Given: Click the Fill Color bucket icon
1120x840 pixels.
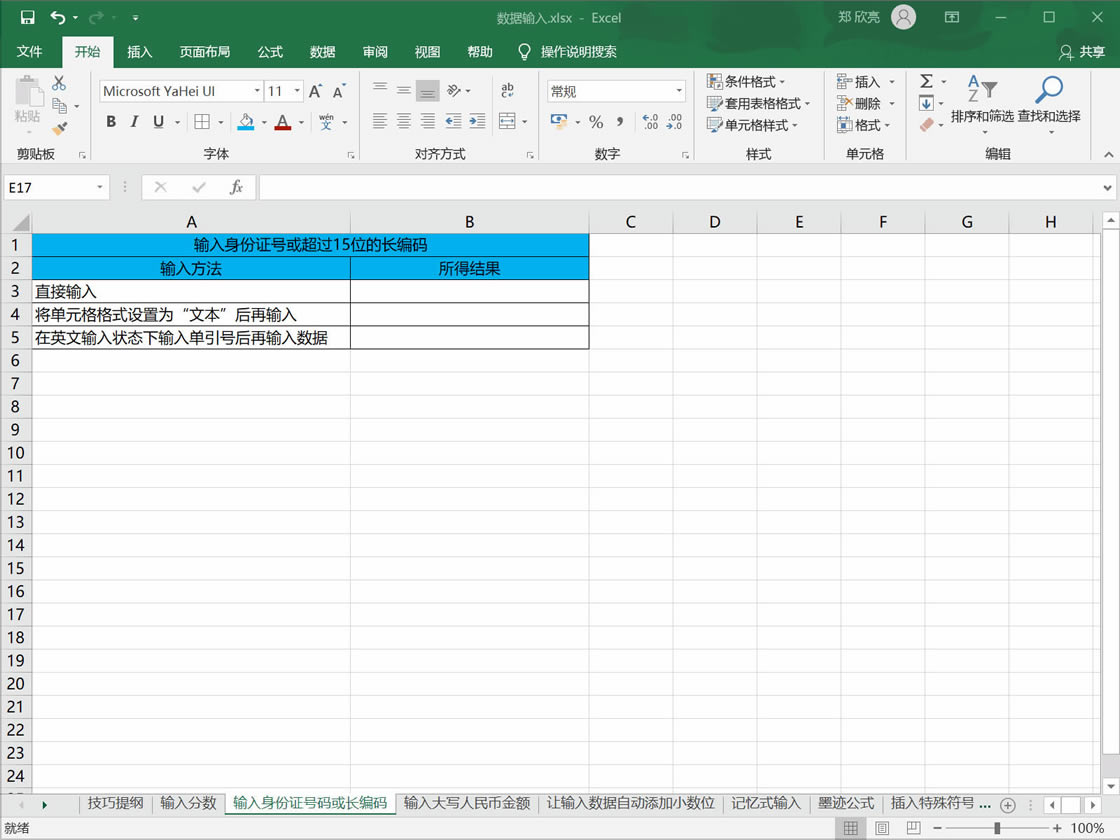Looking at the screenshot, I should [x=246, y=122].
